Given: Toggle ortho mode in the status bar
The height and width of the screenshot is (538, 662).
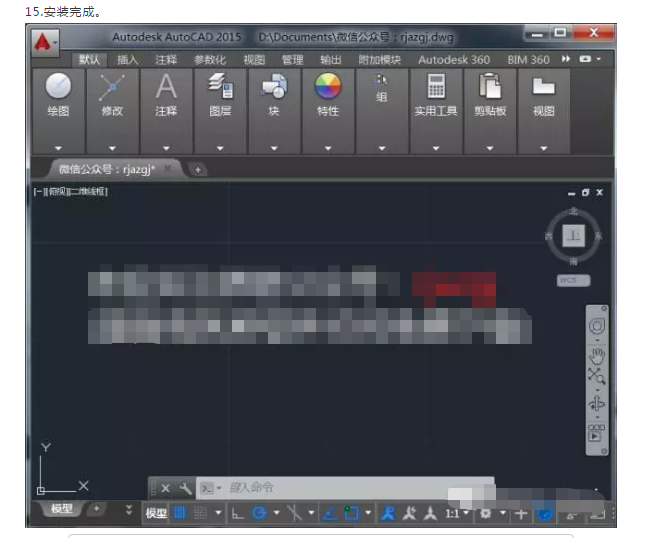Looking at the screenshot, I should [237, 513].
